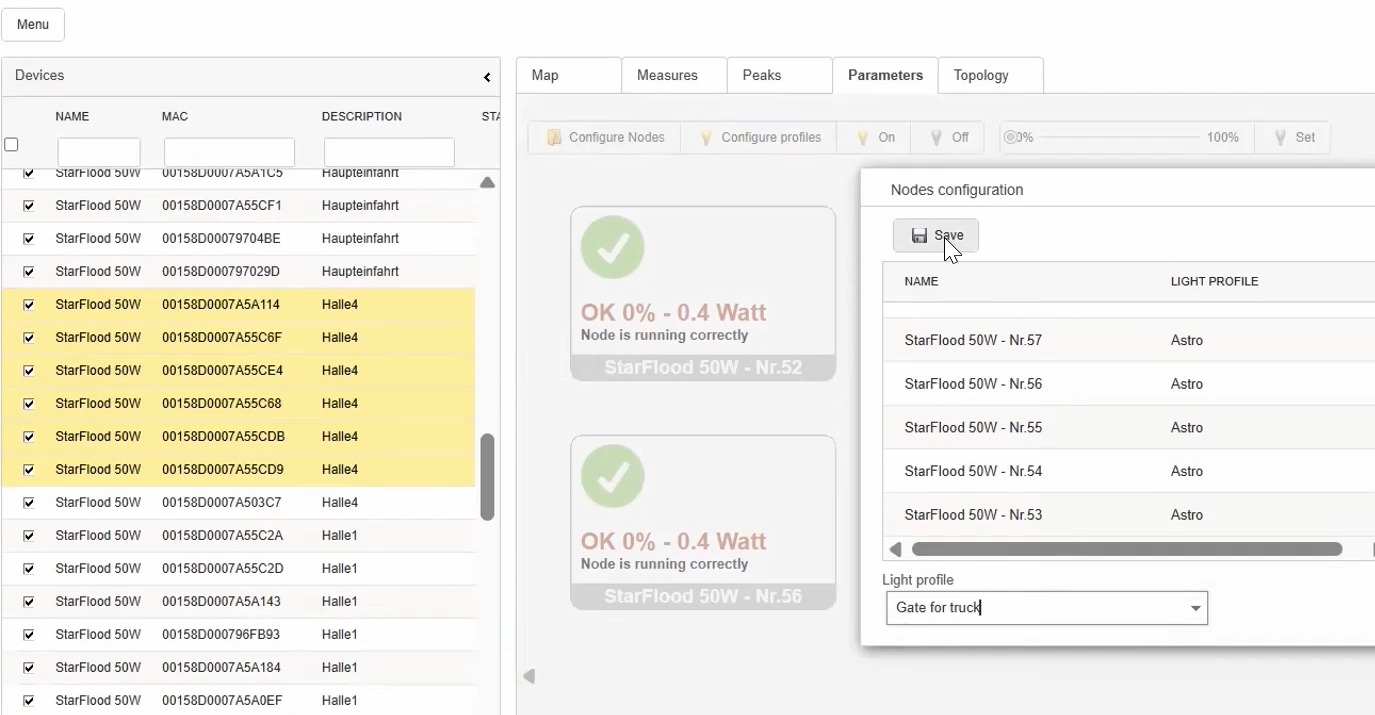Click the NAME column header in Devices
The height and width of the screenshot is (715, 1375).
(x=72, y=117)
